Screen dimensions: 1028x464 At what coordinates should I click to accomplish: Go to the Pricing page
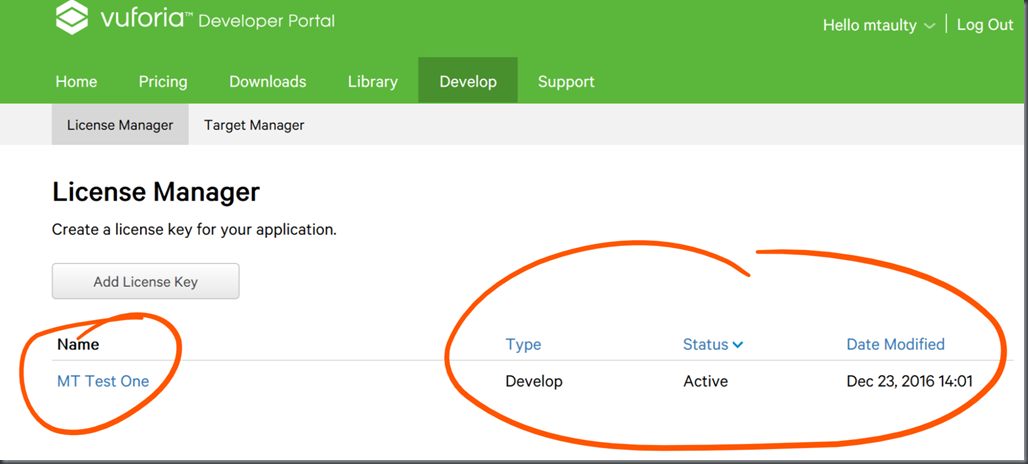pyautogui.click(x=163, y=82)
